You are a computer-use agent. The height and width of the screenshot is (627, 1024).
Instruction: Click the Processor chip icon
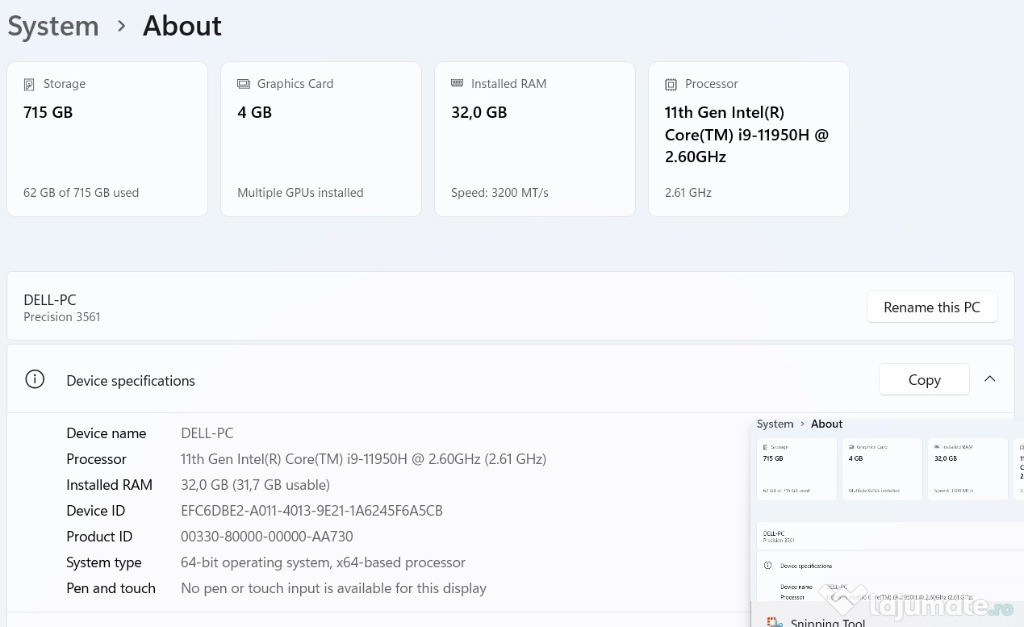coord(671,84)
